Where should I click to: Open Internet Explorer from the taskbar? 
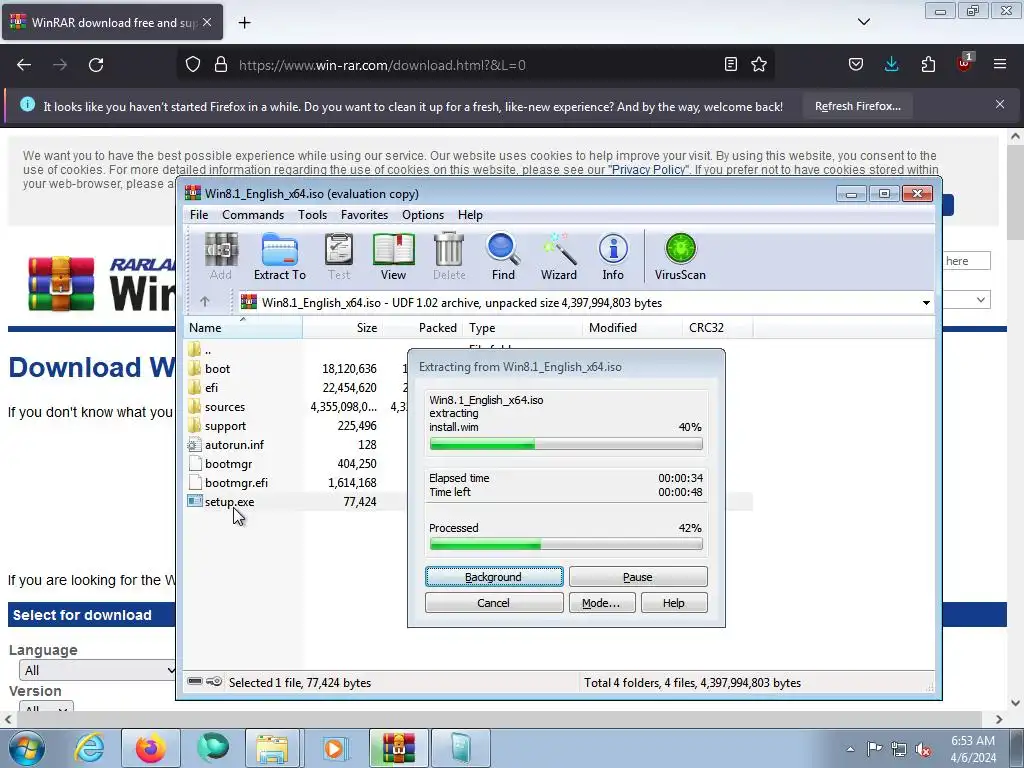pos(90,748)
